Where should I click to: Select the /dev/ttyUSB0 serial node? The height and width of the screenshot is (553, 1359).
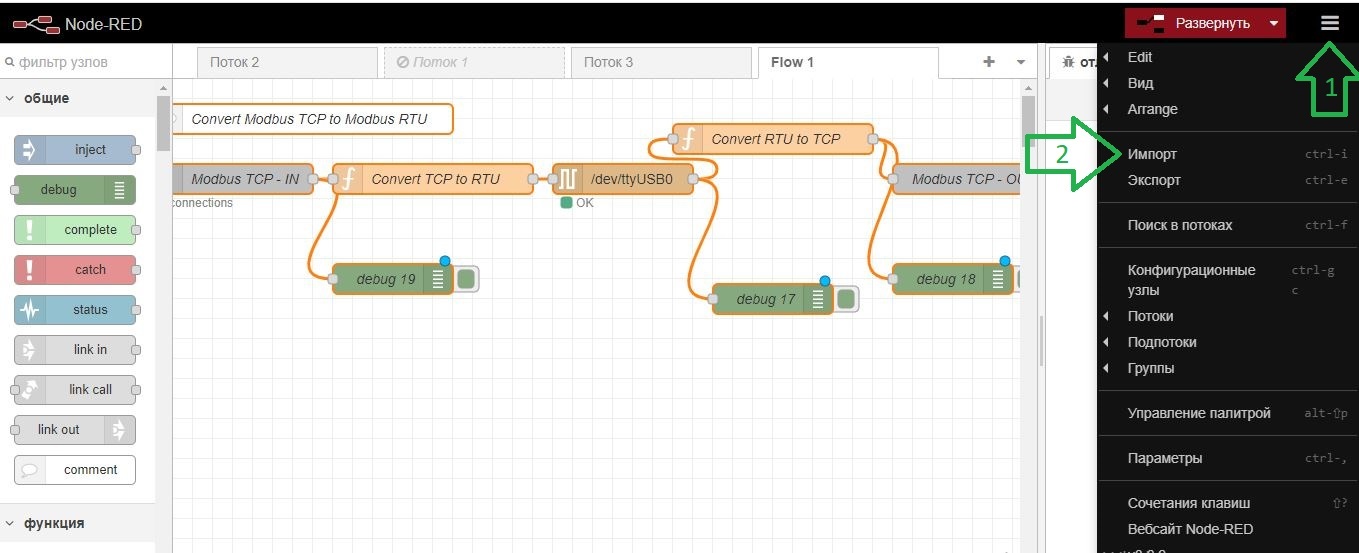(x=623, y=179)
